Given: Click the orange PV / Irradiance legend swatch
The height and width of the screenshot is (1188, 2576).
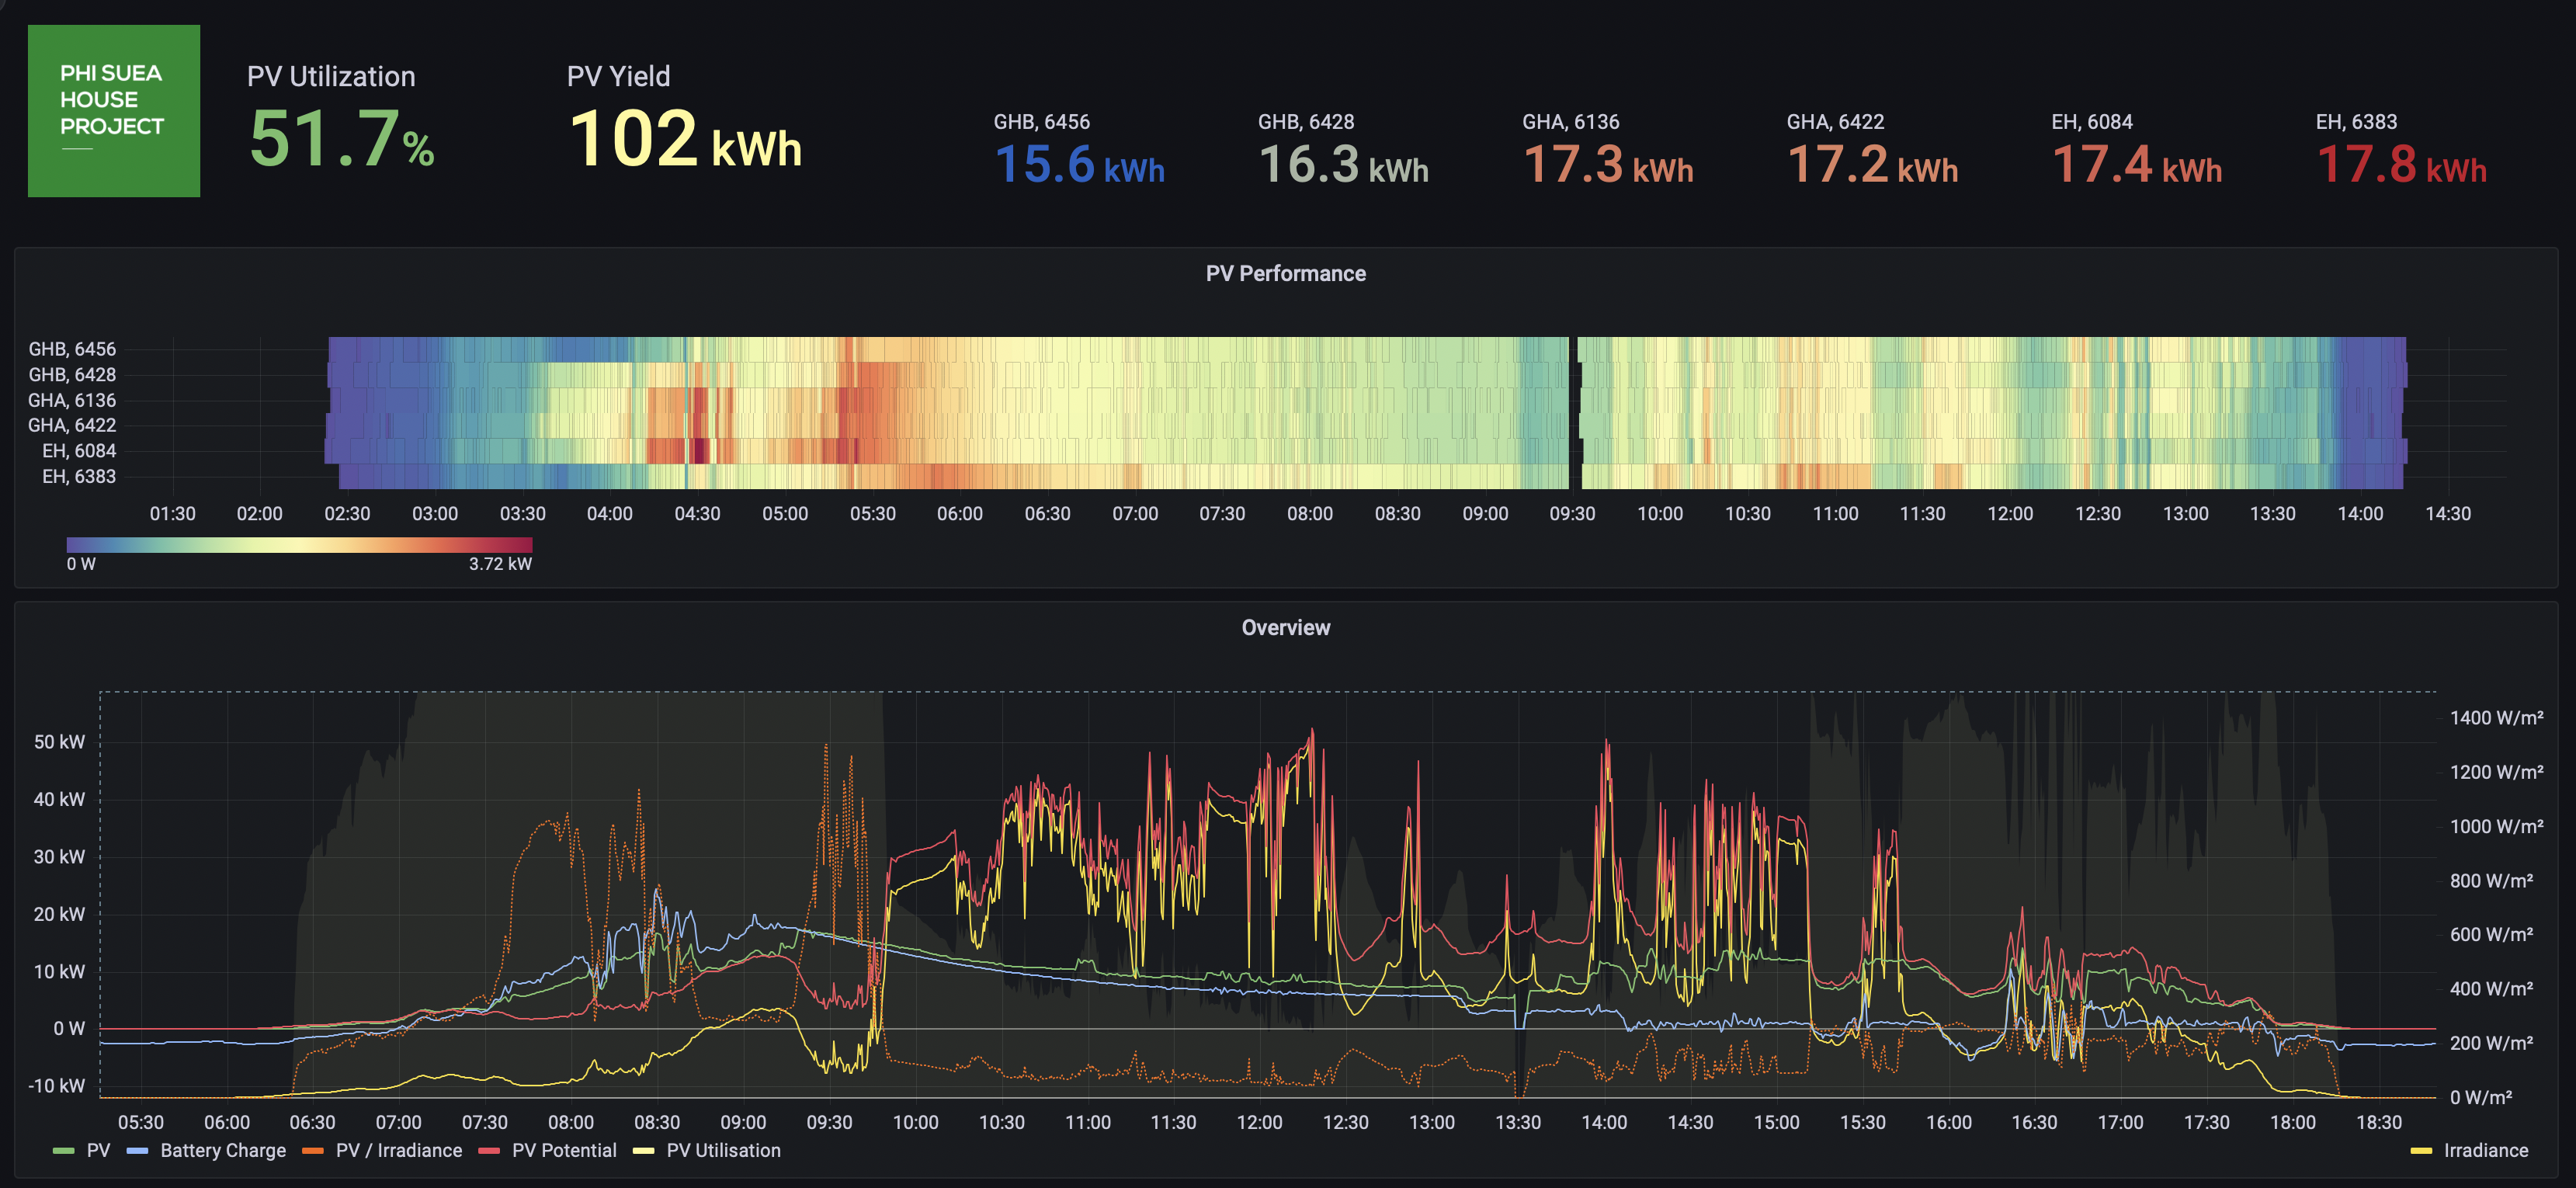Looking at the screenshot, I should click(x=313, y=1151).
